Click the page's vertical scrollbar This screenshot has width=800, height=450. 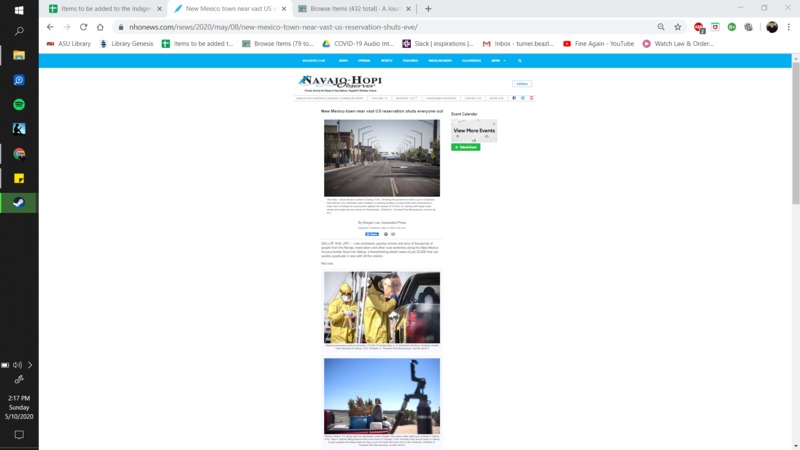[795, 150]
